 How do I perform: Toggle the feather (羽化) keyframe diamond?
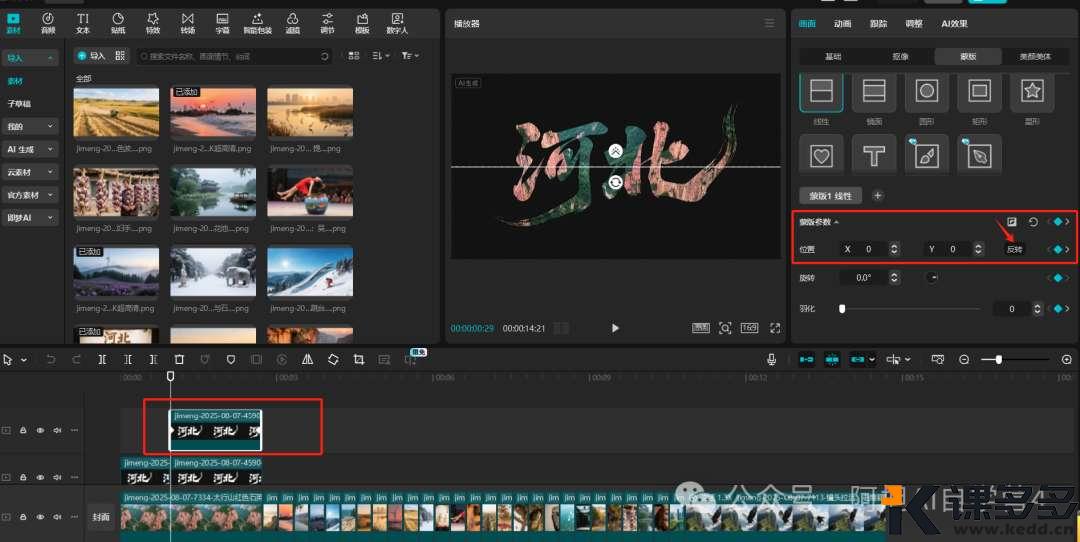[1058, 309]
